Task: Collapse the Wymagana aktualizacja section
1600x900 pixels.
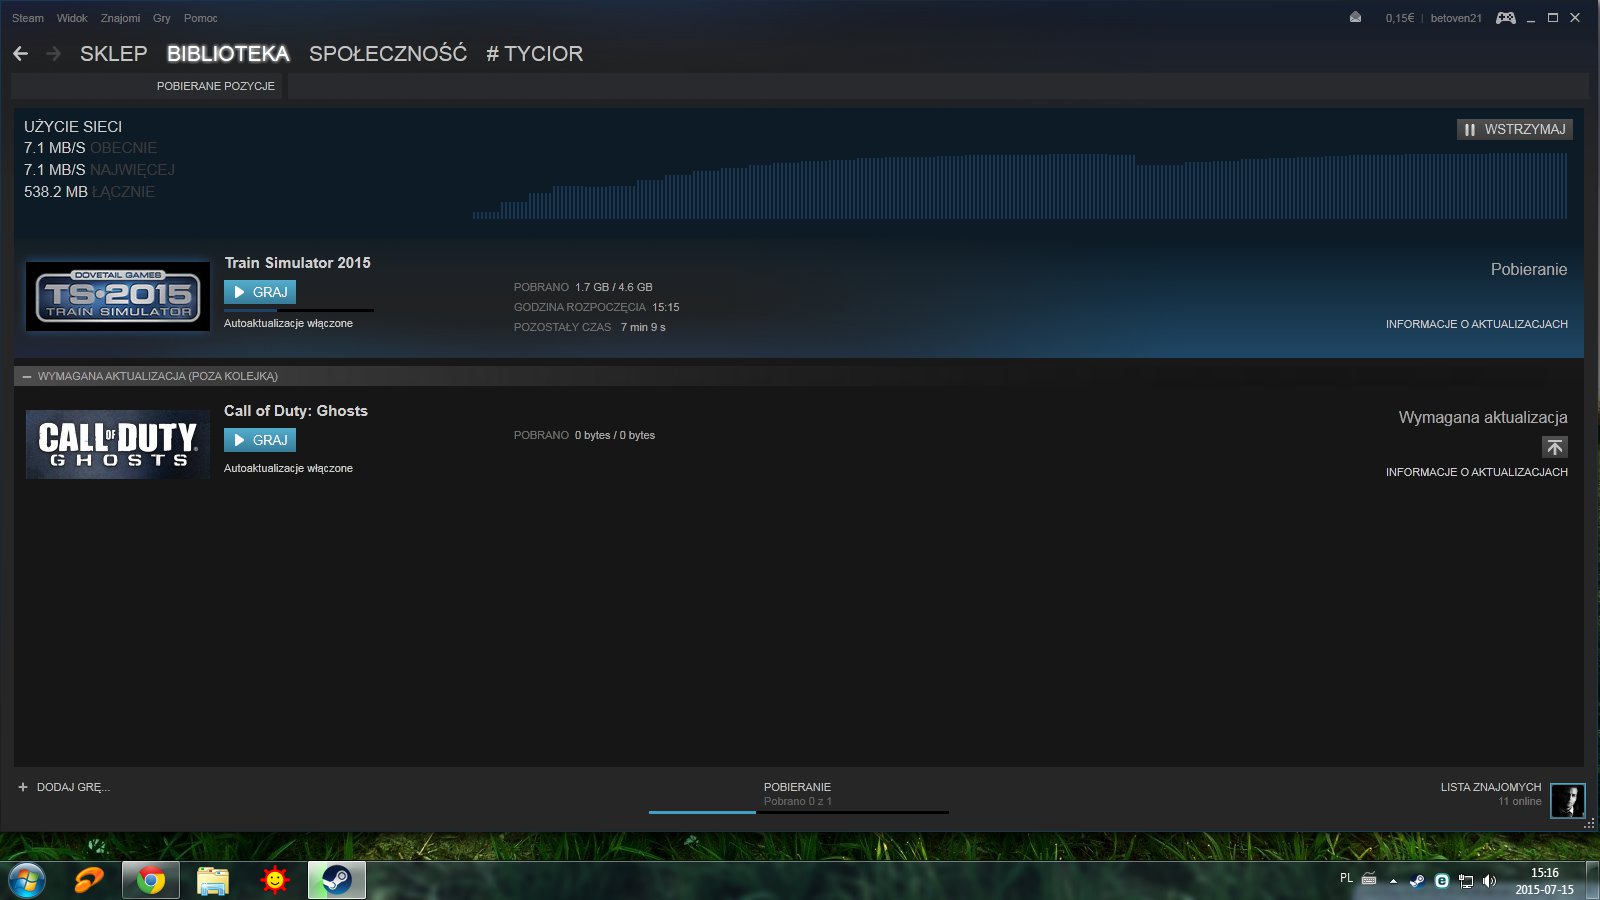Action: 27,377
